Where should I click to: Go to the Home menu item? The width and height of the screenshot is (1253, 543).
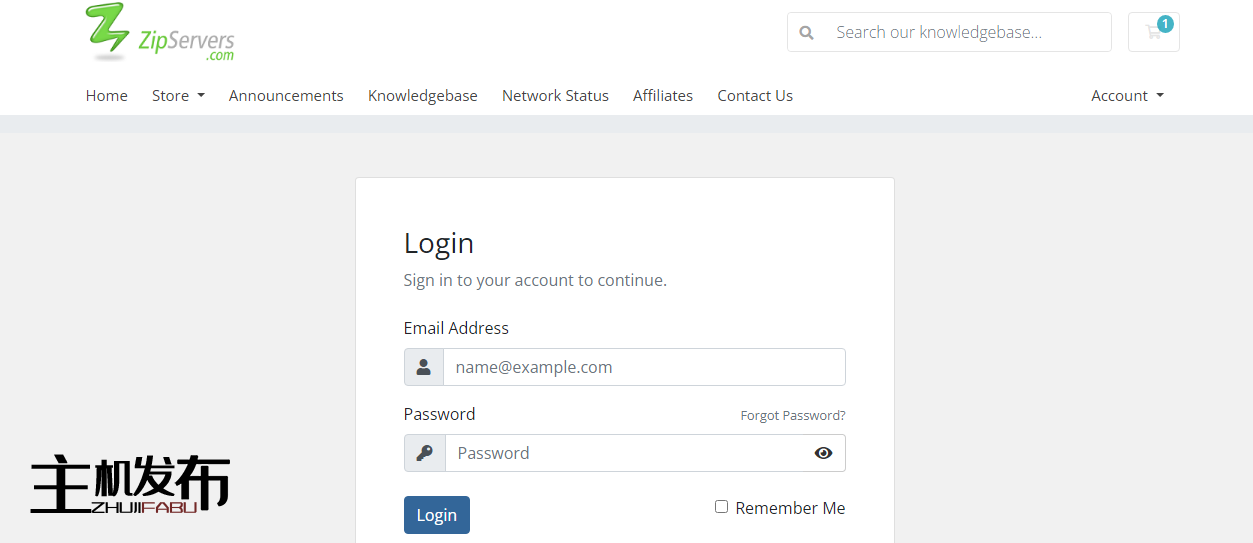(106, 96)
